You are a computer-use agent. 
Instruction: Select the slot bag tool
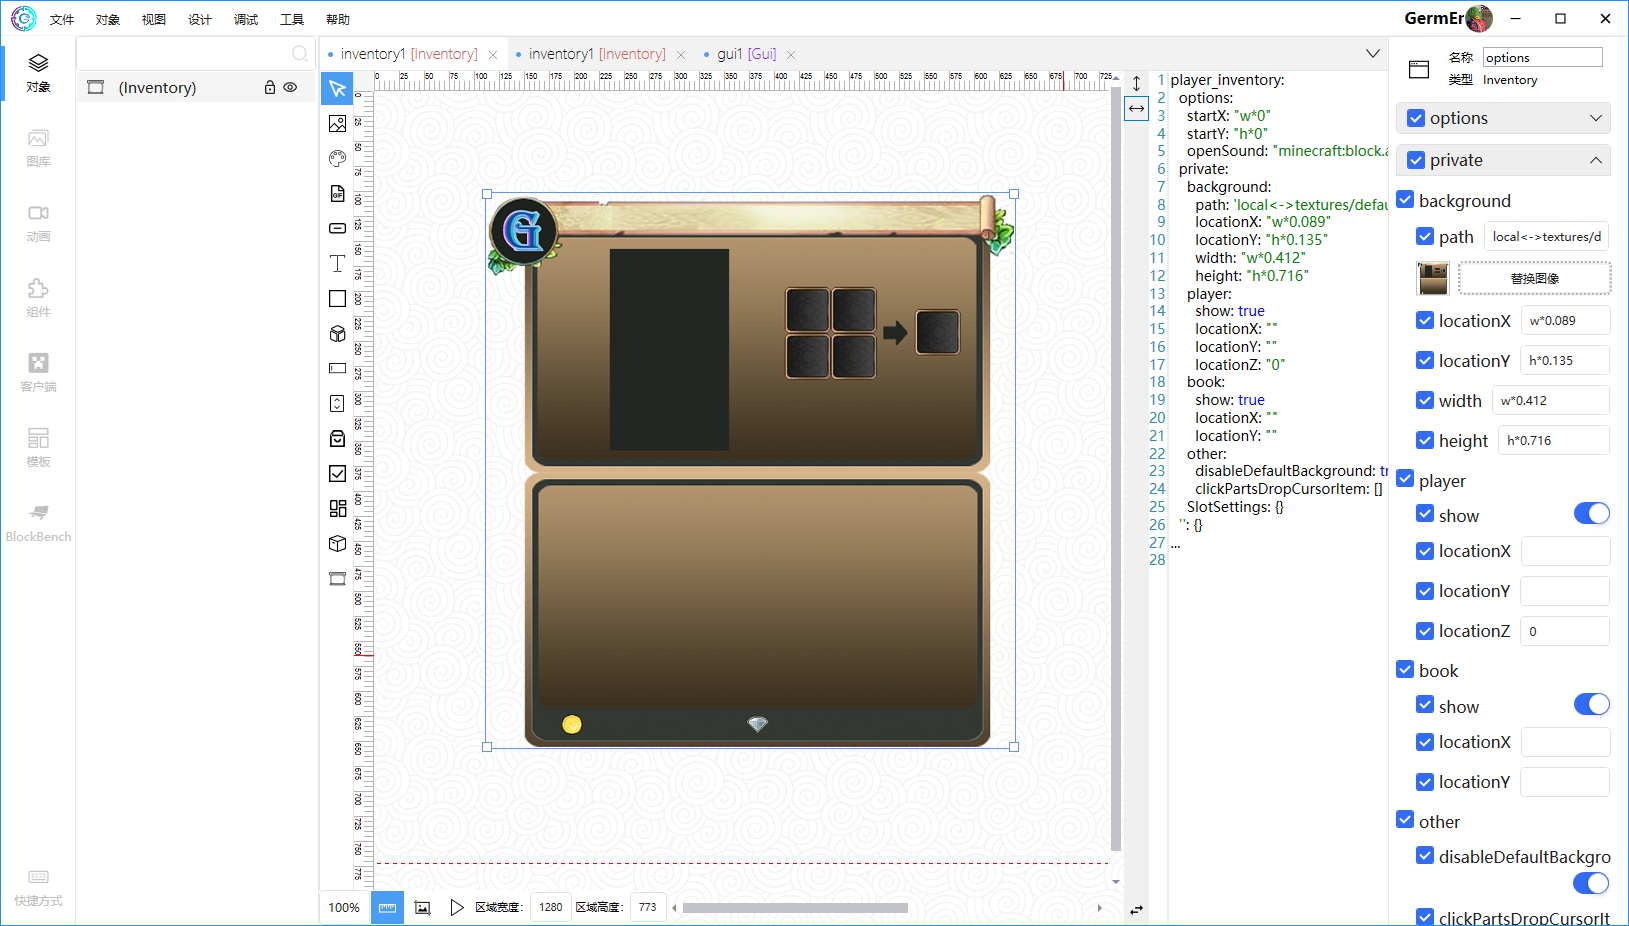(x=337, y=438)
